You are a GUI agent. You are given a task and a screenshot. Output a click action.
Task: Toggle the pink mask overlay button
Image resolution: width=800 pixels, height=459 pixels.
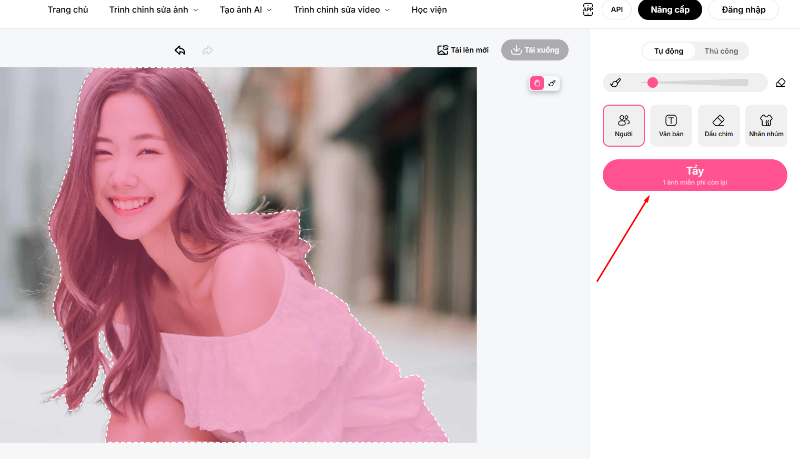[537, 83]
